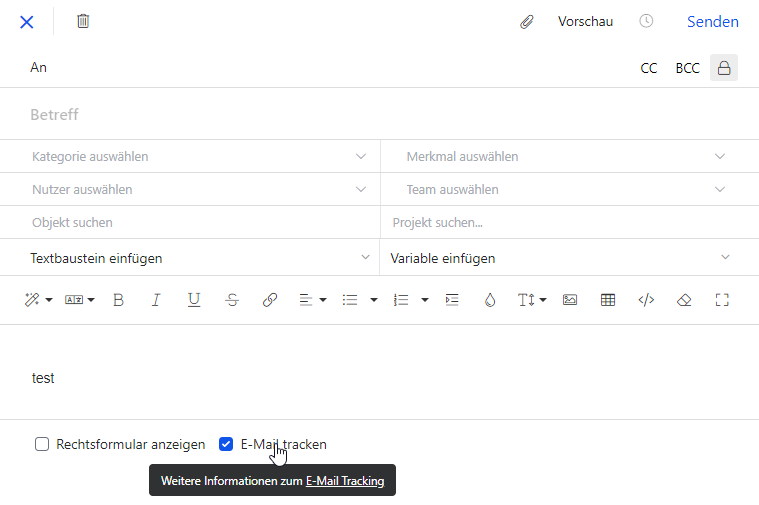Expand the Team auswählen dropdown
The width and height of the screenshot is (759, 505).
pos(566,189)
